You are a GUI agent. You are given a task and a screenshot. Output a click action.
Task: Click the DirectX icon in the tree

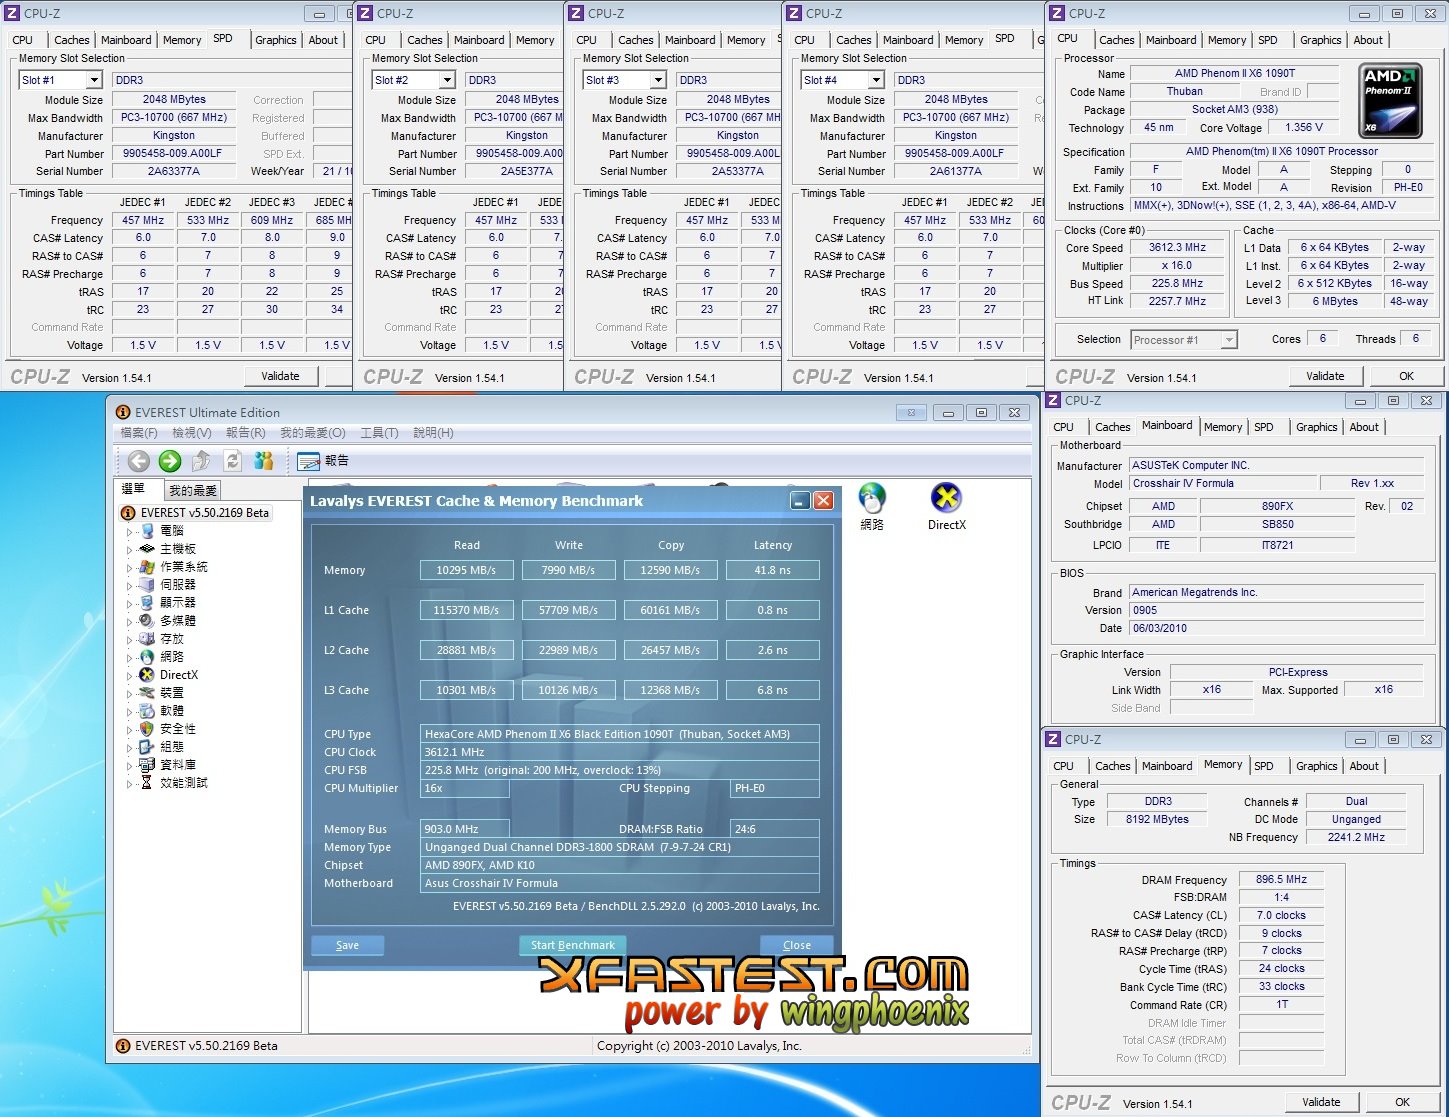point(147,675)
